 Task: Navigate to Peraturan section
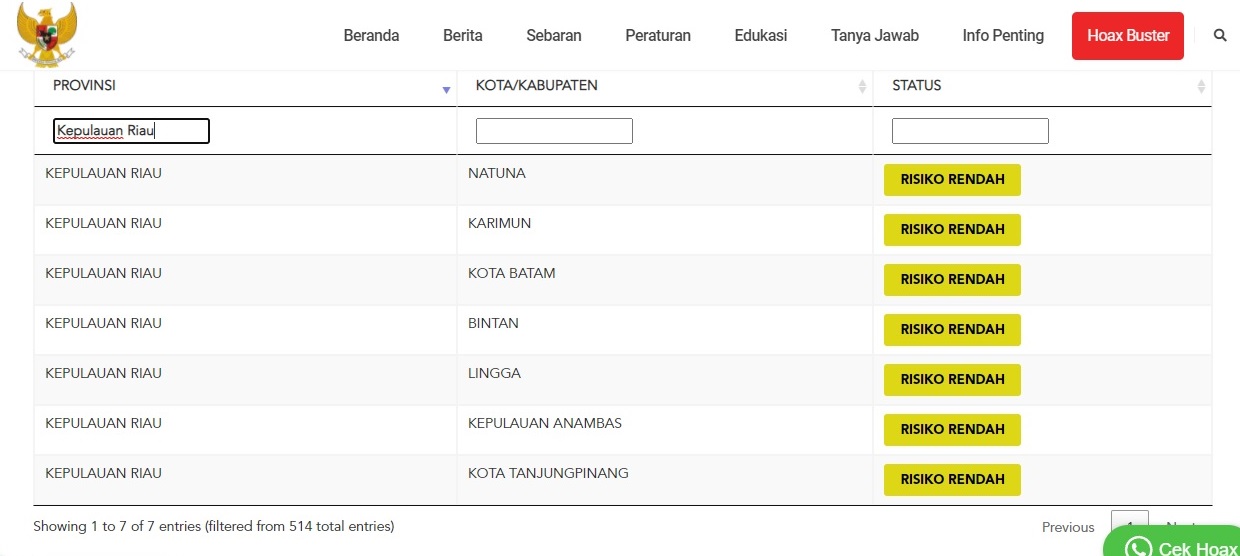pyautogui.click(x=658, y=36)
